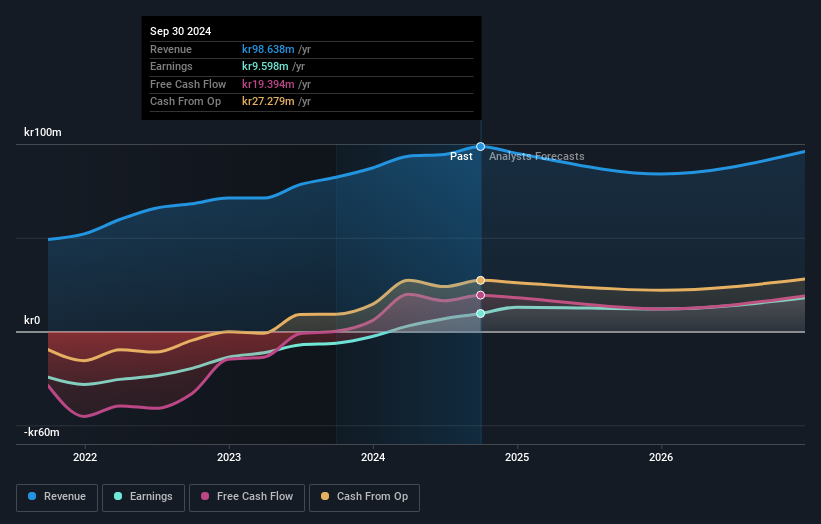Click the 2023 x-axis label
Viewport: 821px width, 524px height.
pyautogui.click(x=229, y=457)
